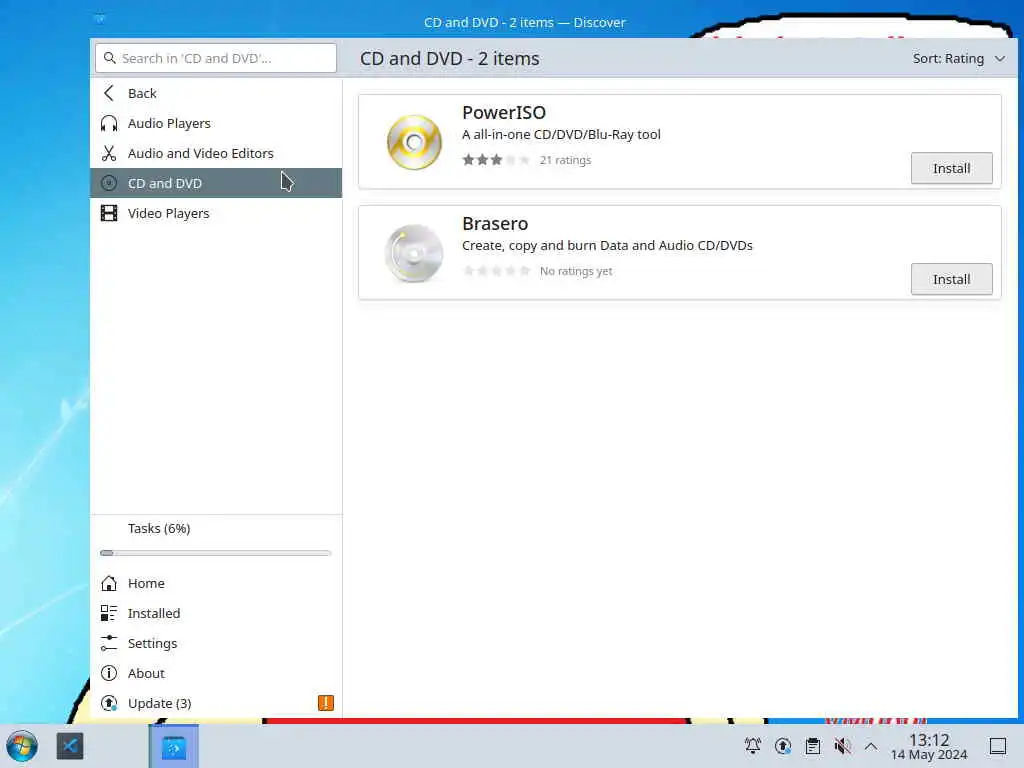Open the Settings page
This screenshot has width=1024, height=768.
click(x=216, y=643)
